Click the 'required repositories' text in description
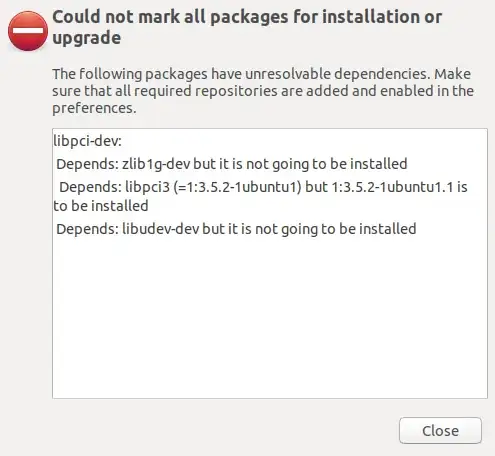This screenshot has height=456, width=495. pyautogui.click(x=206, y=91)
